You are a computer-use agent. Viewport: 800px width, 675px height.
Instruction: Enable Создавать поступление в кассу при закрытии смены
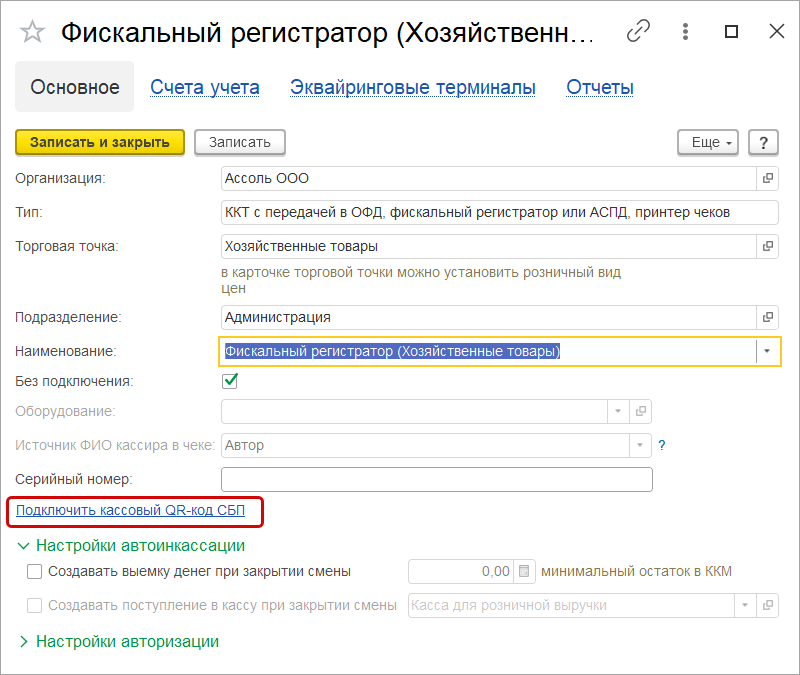[x=34, y=606]
